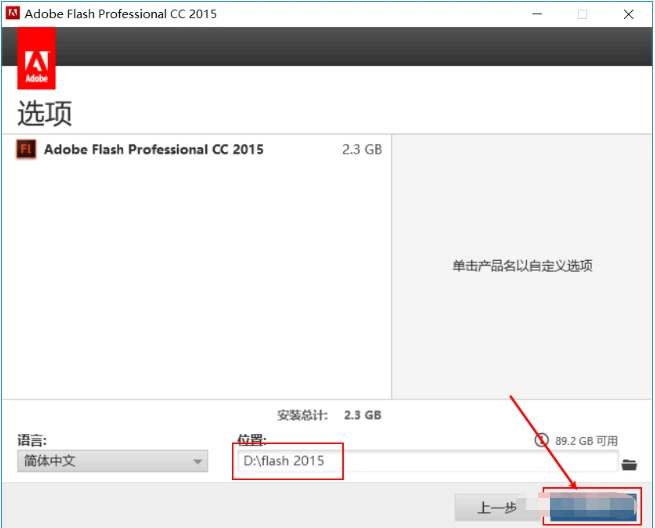Select Adobe Flash Professional CC 2015 product row
Screen dimensions: 655x528
(197, 150)
